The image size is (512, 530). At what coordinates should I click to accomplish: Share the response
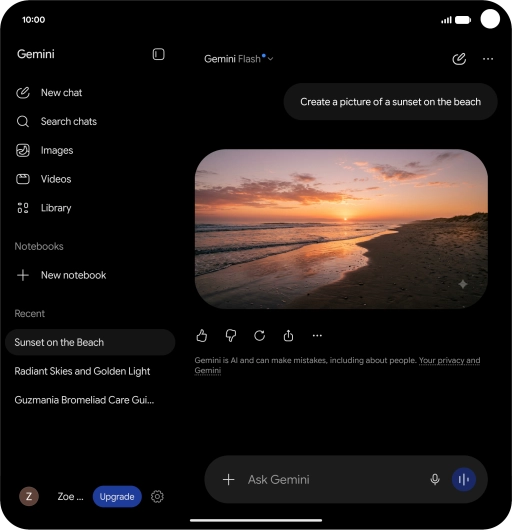(288, 336)
